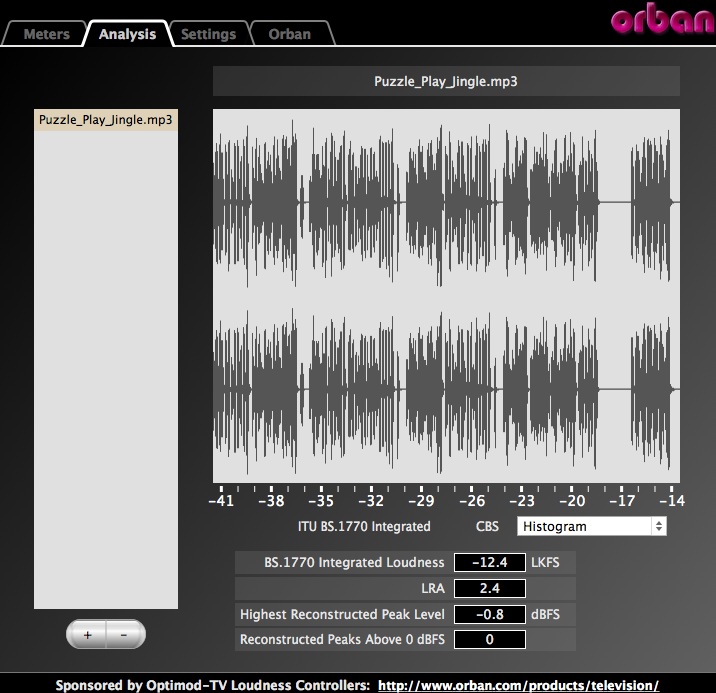Click the Puzzle_Play_Jingle.mp3 title bar above waveform
The height and width of the screenshot is (693, 716).
[446, 82]
